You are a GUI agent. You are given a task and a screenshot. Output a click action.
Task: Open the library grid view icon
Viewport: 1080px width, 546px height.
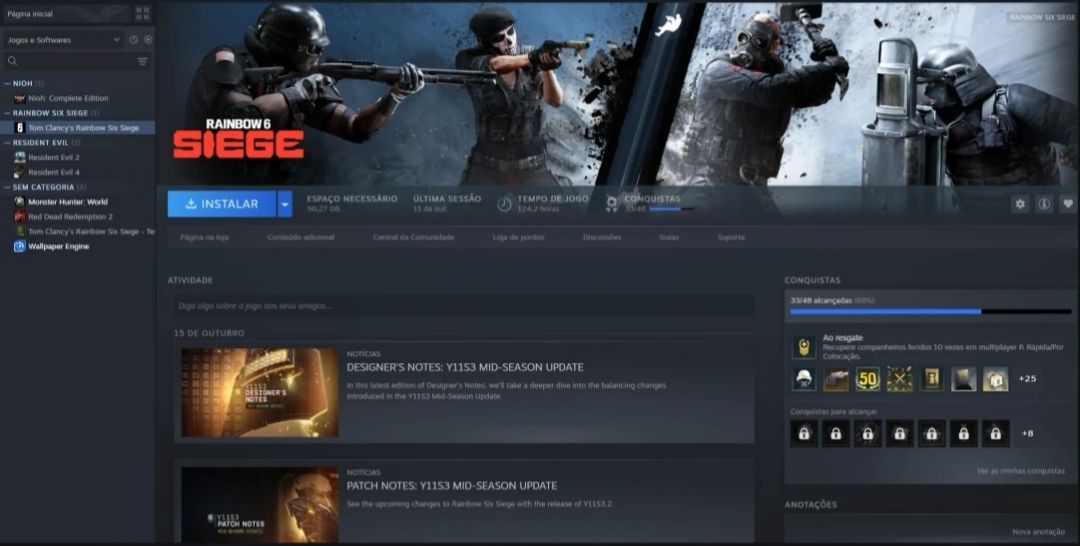click(143, 13)
